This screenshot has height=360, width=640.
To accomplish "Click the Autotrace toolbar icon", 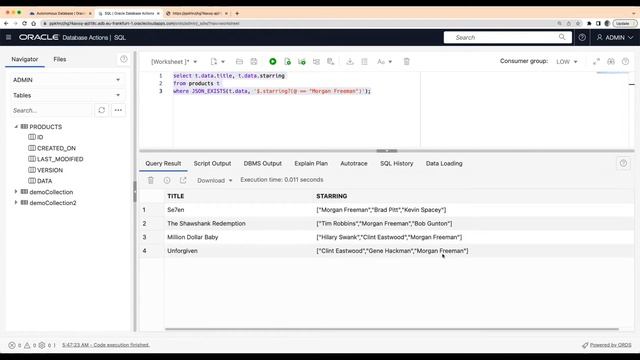I will pos(331,62).
